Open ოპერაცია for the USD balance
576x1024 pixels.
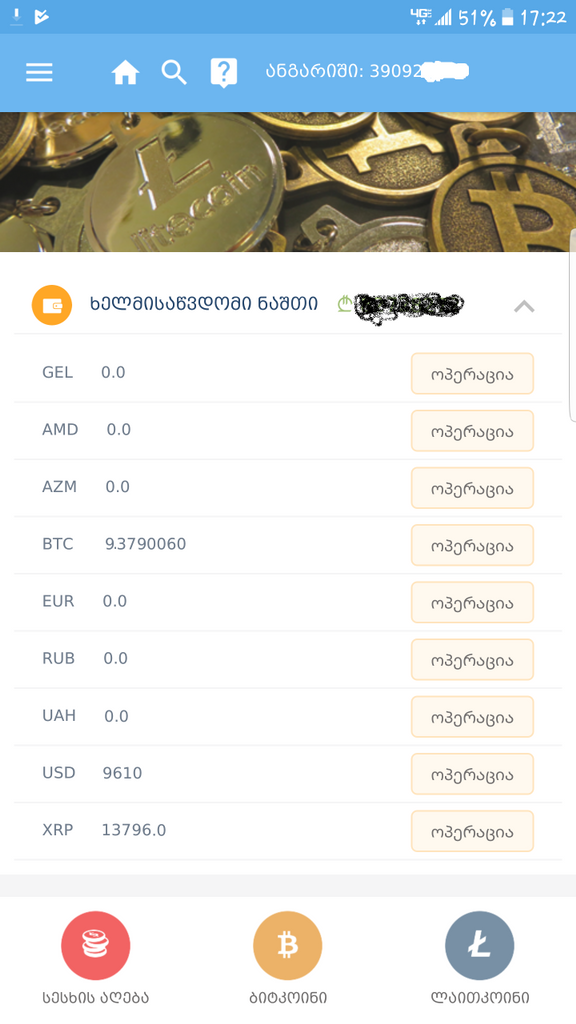(x=471, y=774)
